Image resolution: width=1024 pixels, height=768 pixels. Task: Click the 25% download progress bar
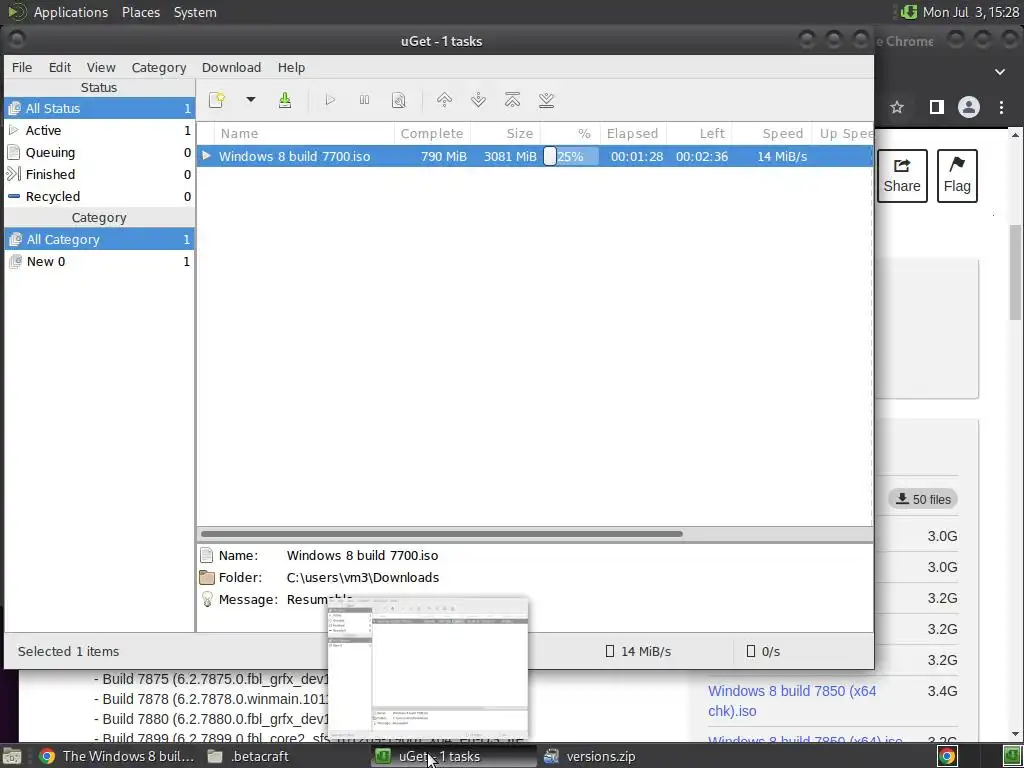pos(571,157)
